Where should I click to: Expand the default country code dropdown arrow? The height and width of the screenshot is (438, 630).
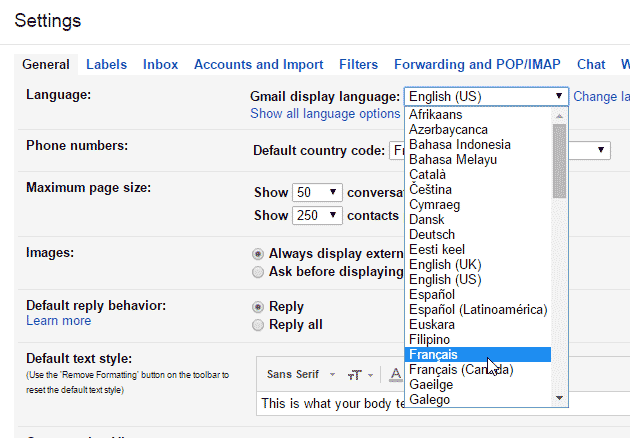tap(601, 150)
